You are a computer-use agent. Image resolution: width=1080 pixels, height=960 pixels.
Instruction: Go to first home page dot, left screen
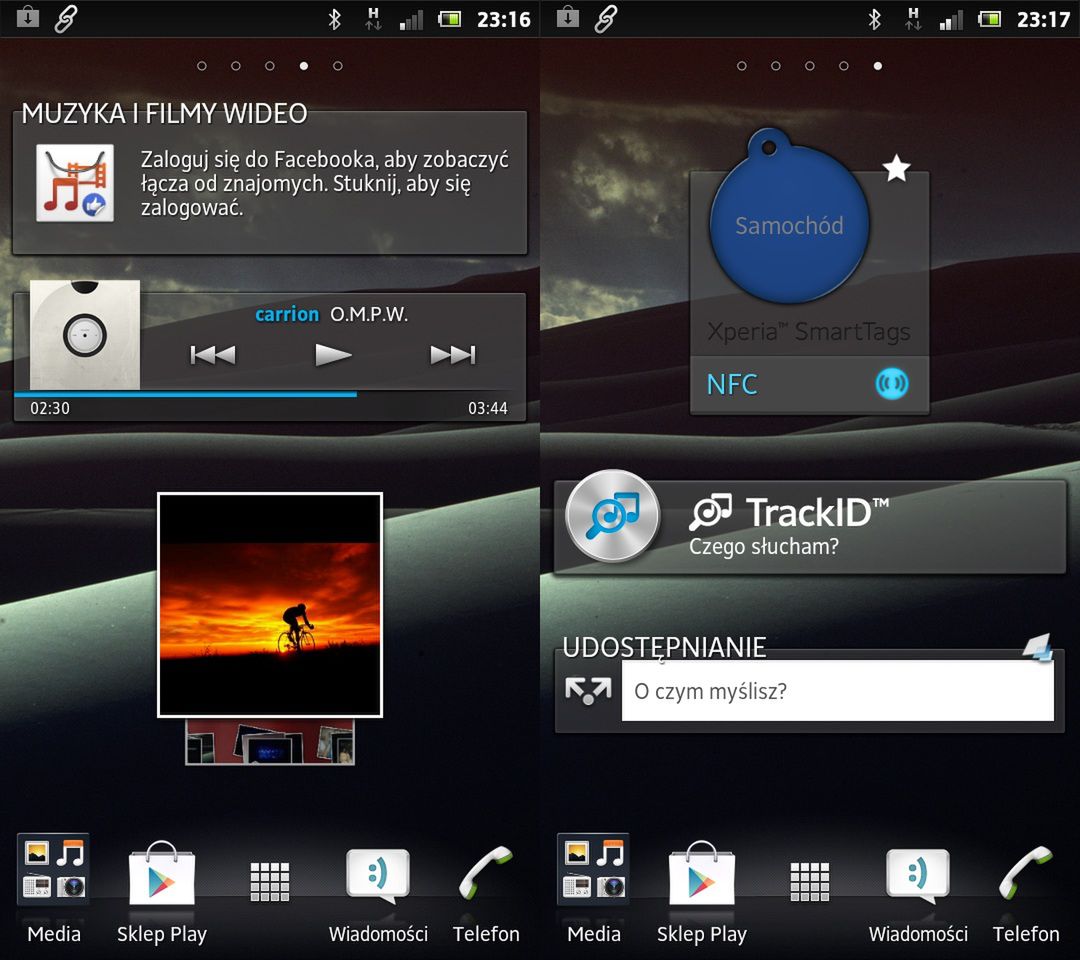pyautogui.click(x=202, y=66)
